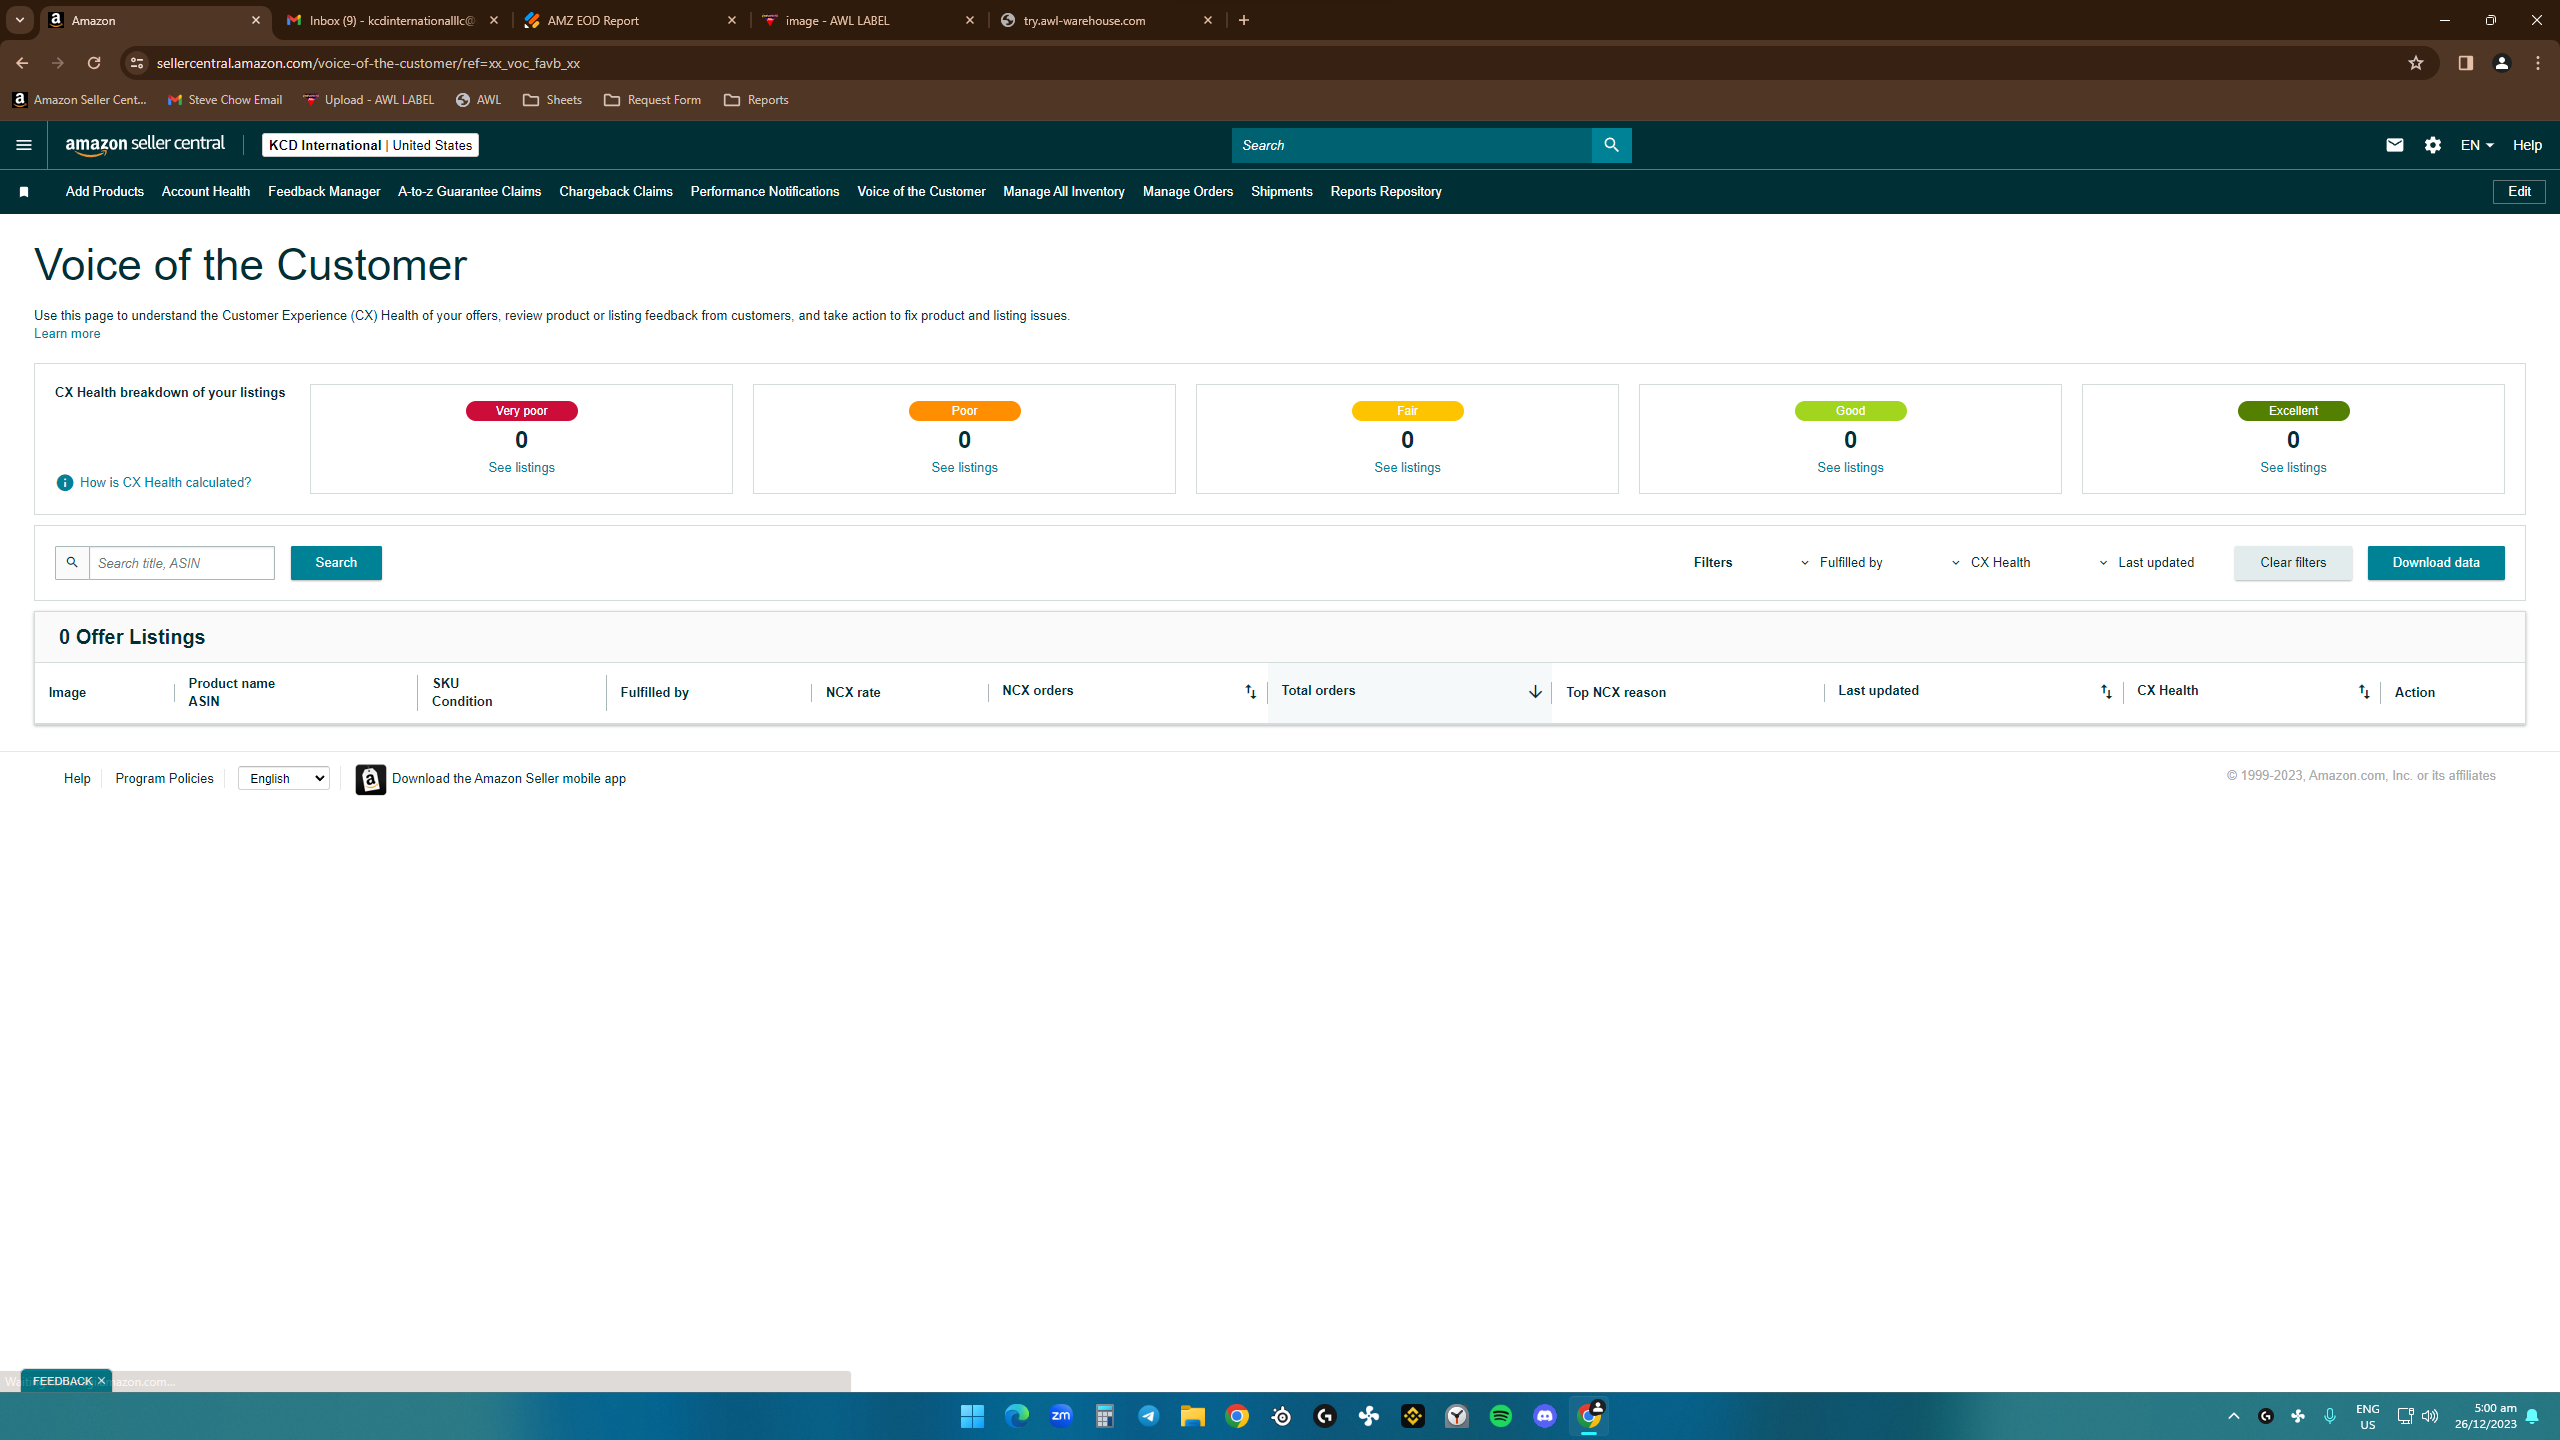Open a new browser tab
Image resolution: width=2560 pixels, height=1440 pixels.
(1244, 20)
